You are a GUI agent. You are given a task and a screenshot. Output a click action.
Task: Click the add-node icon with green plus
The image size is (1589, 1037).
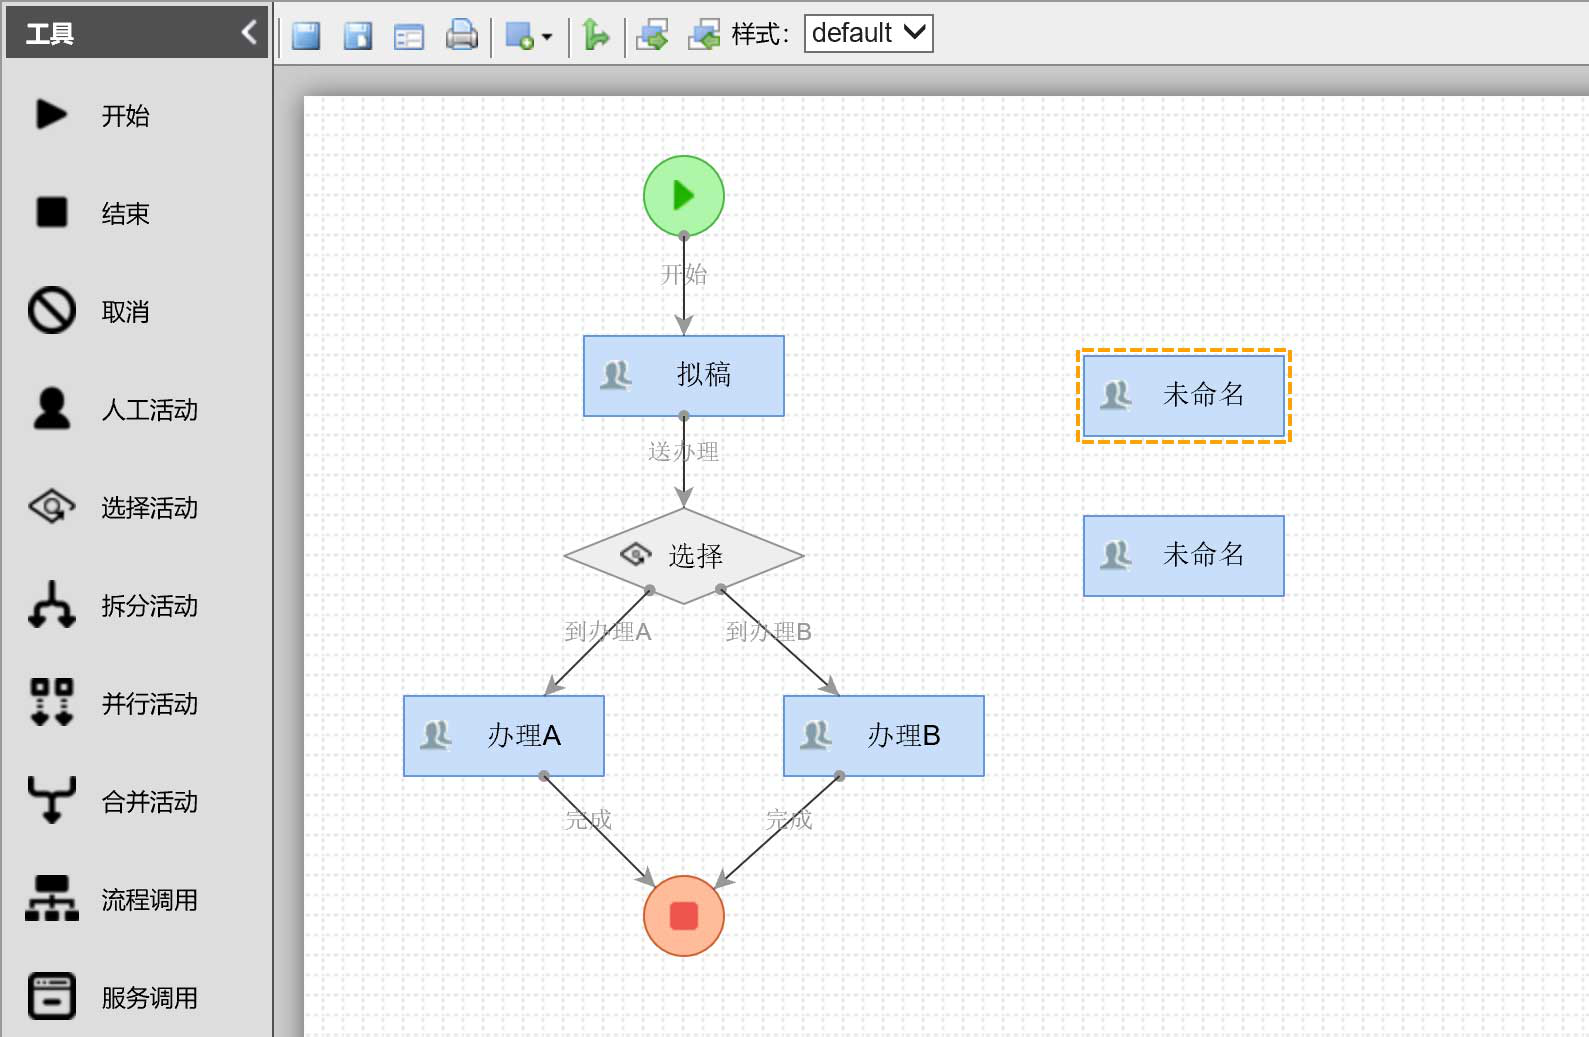520,37
